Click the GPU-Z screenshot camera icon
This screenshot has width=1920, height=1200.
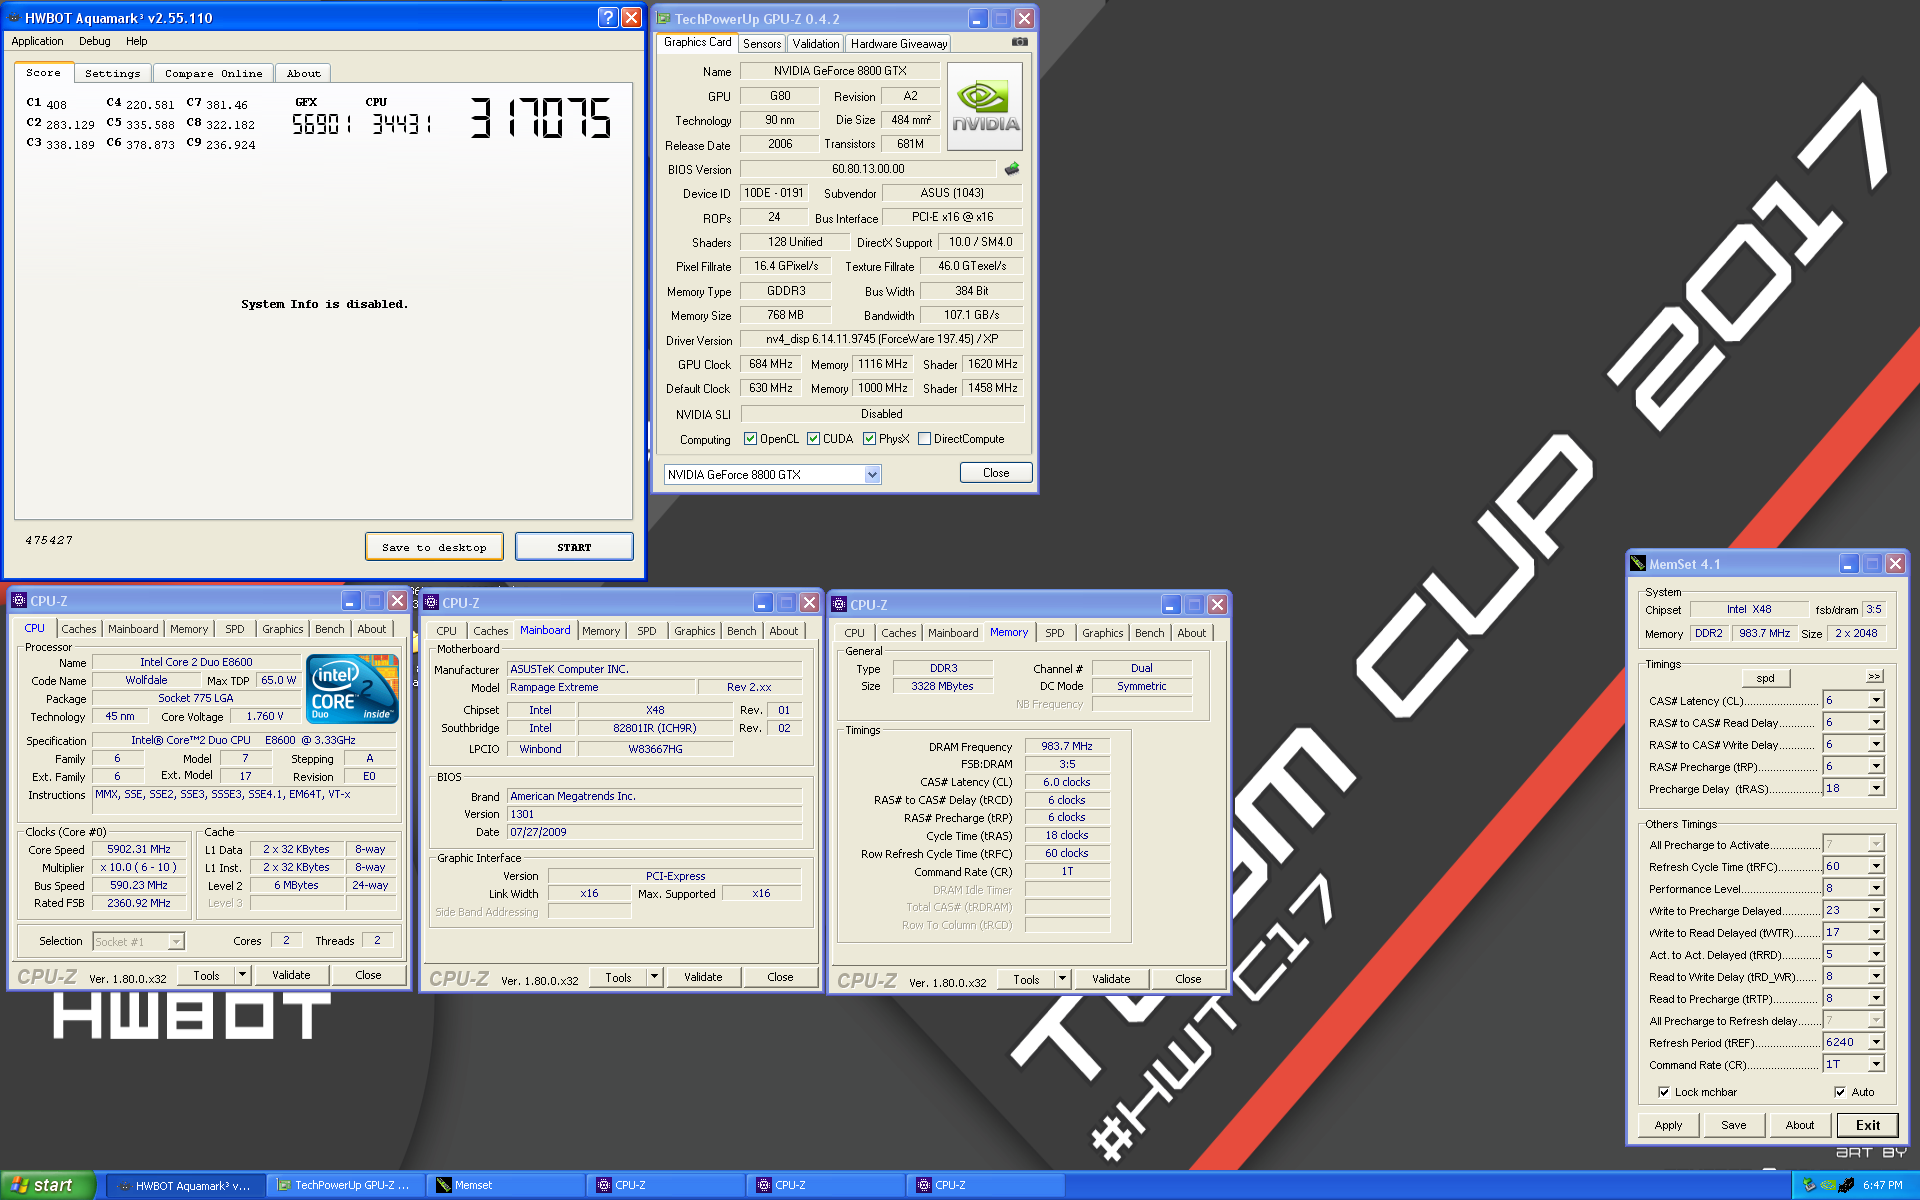(1019, 42)
